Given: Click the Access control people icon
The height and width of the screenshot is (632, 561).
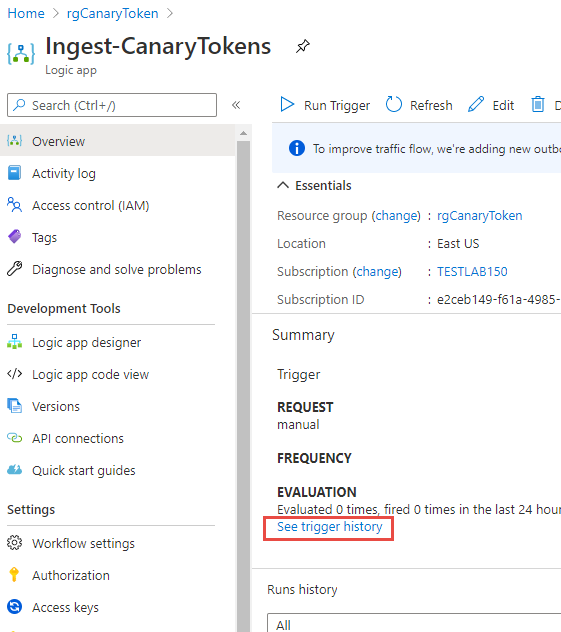Looking at the screenshot, I should pos(15,204).
